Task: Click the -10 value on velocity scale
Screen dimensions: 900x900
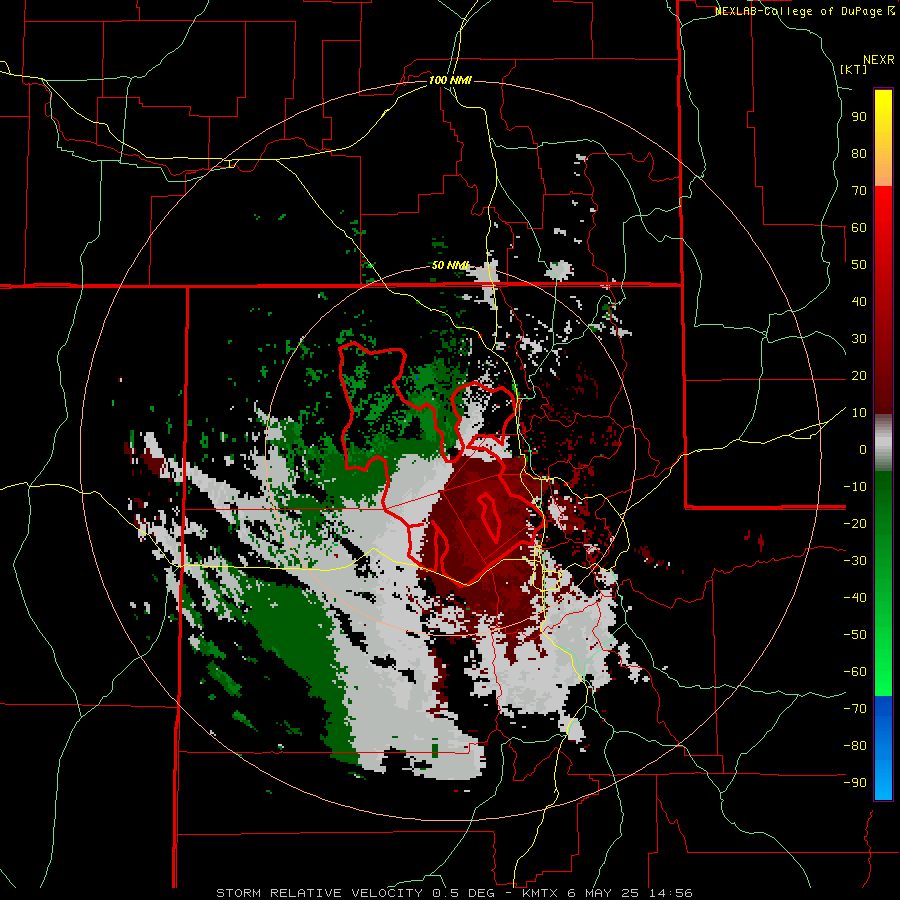Action: 855,487
